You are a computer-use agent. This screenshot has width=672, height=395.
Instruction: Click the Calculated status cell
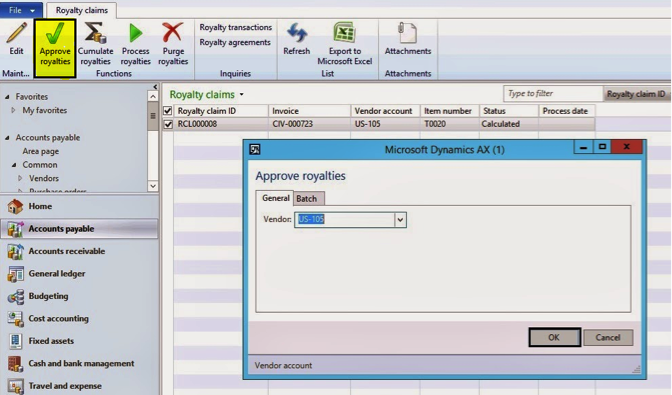pyautogui.click(x=509, y=124)
